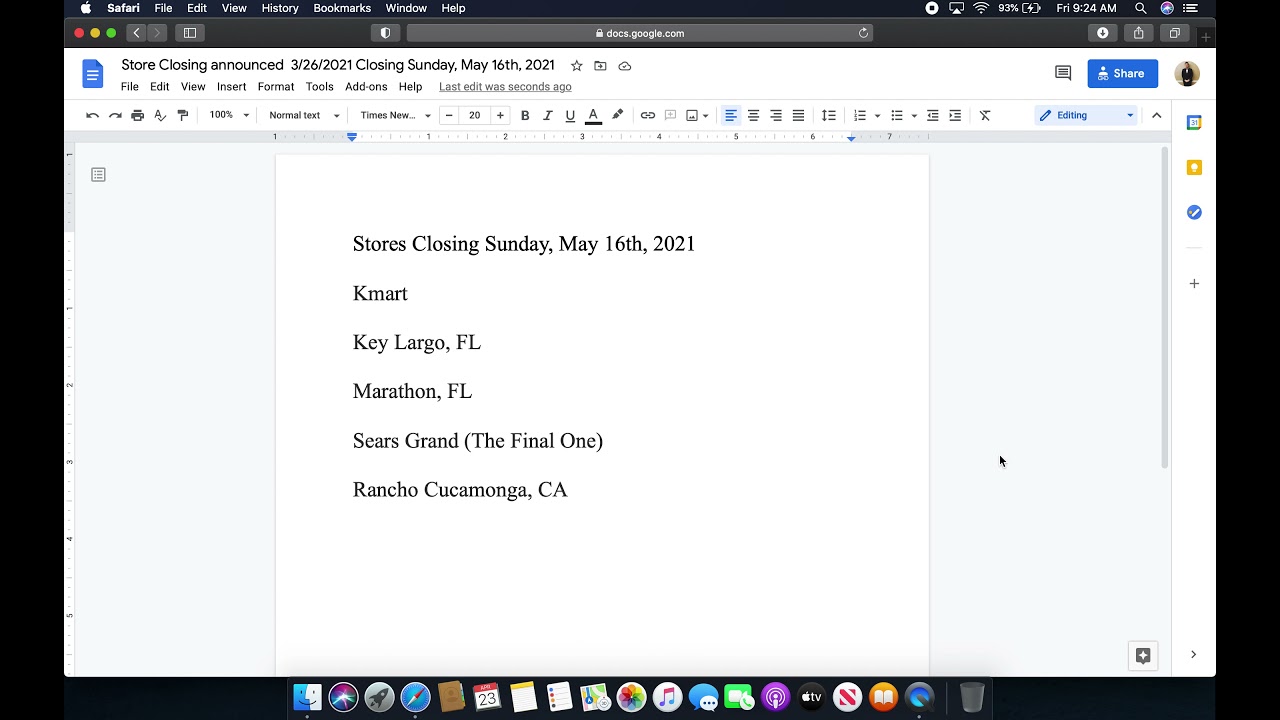
Task: Click the Explore button at bottom right
Action: pyautogui.click(x=1143, y=656)
